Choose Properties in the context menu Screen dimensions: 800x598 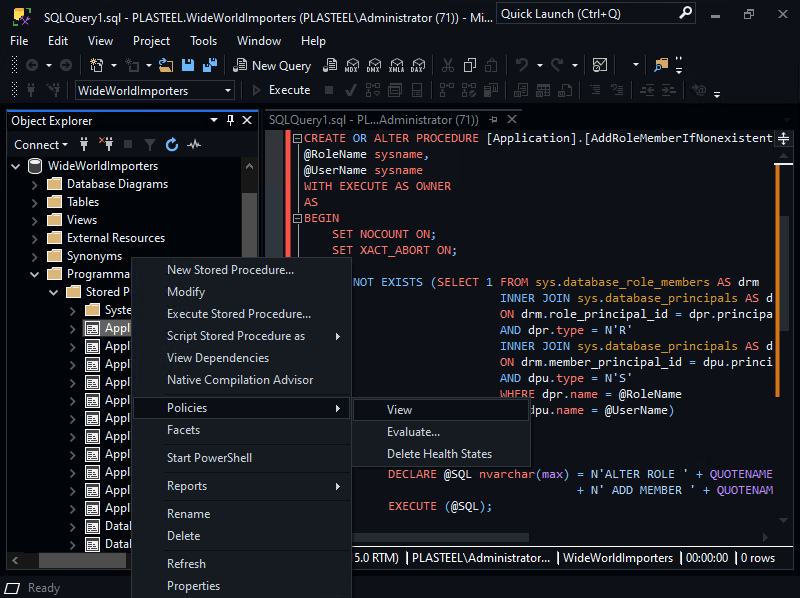pos(242,586)
